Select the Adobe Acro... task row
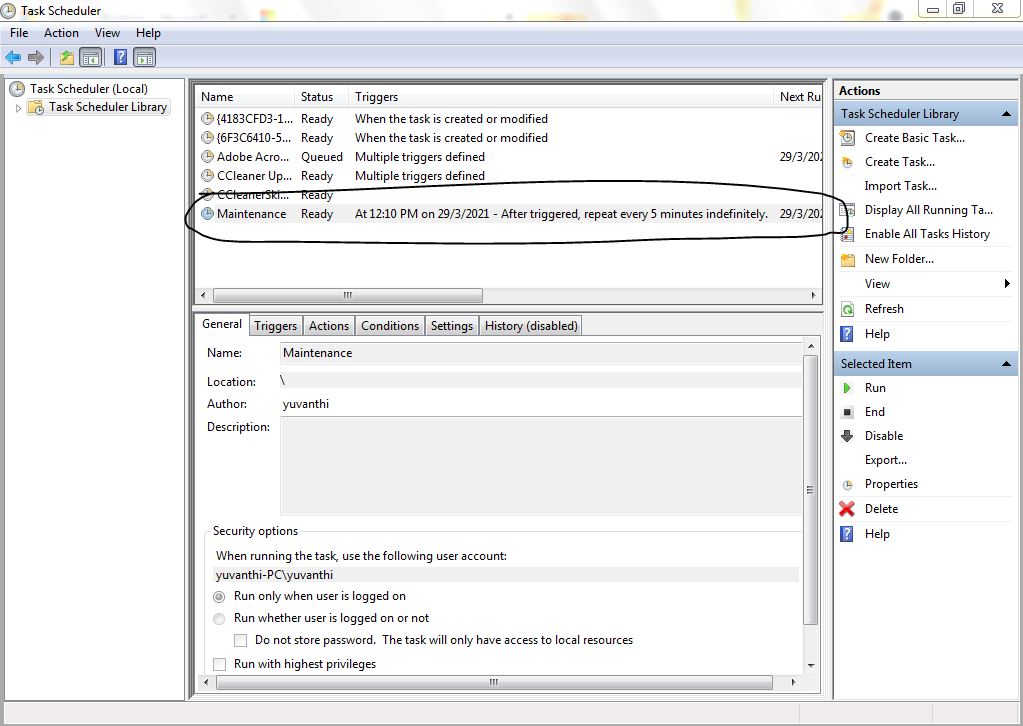1023x726 pixels. pyautogui.click(x=509, y=157)
